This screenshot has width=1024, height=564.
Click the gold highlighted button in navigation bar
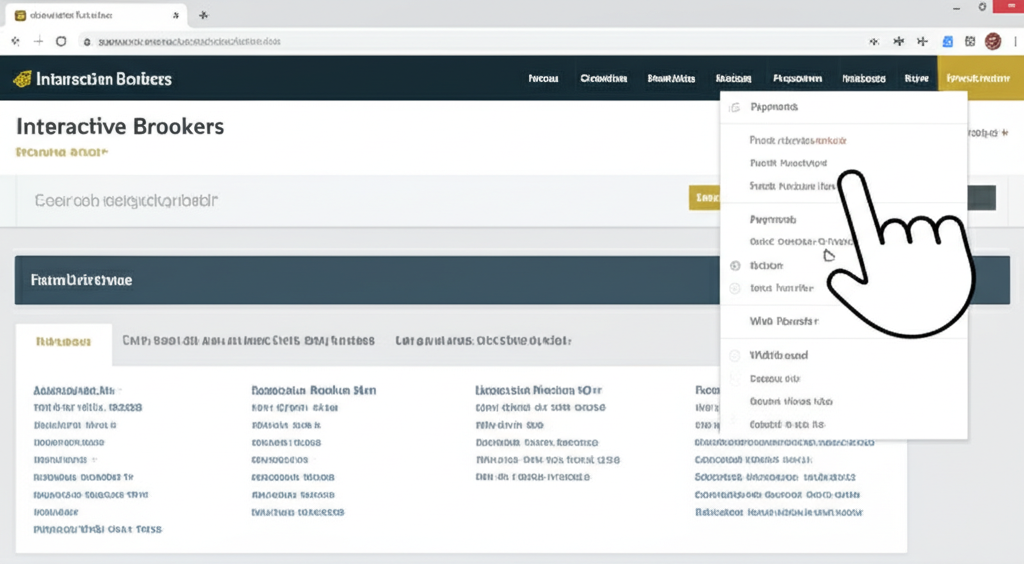980,78
